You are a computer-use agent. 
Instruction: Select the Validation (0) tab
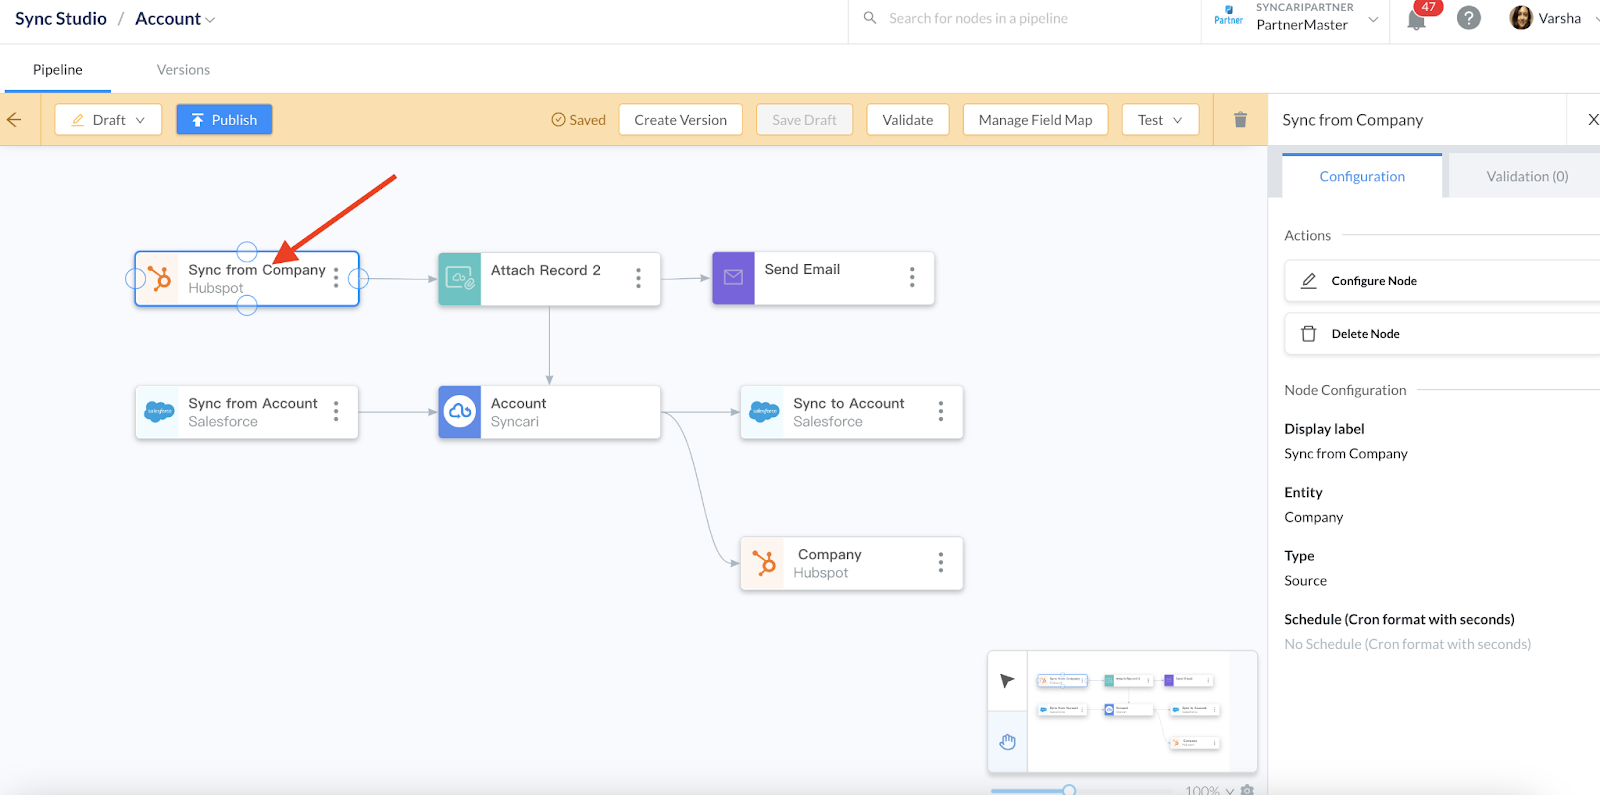(x=1526, y=177)
